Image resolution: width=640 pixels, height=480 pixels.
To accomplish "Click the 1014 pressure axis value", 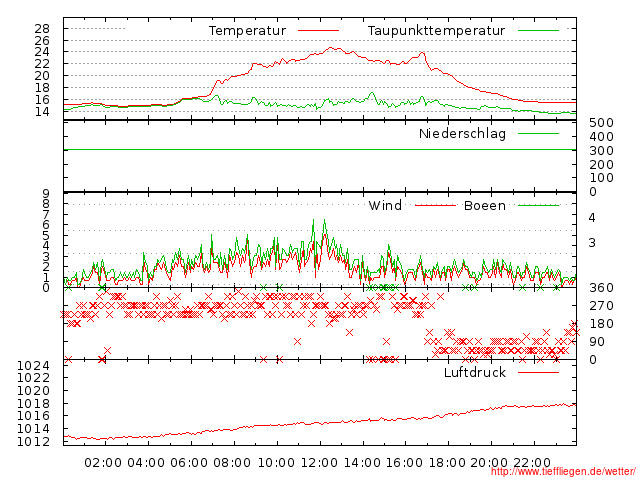I will (x=33, y=429).
